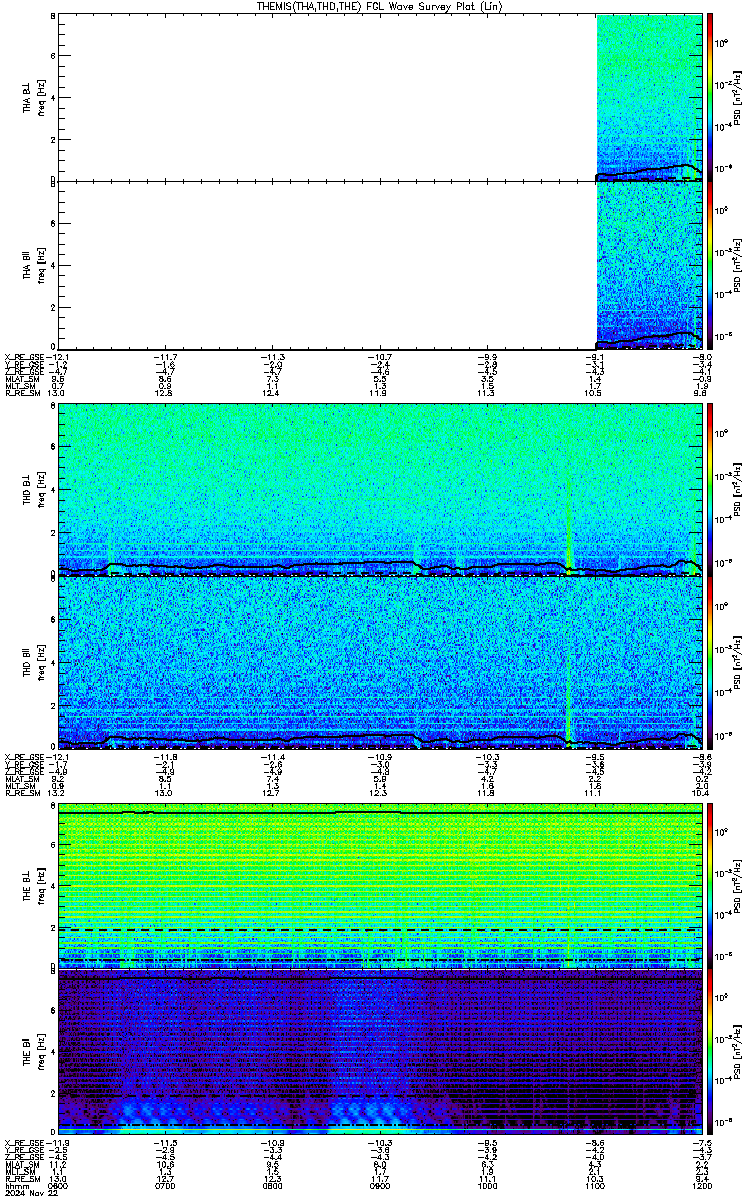Click the MLAT_SM row label under THE panels
Viewport: 750px width, 1200px height.
point(20,1164)
